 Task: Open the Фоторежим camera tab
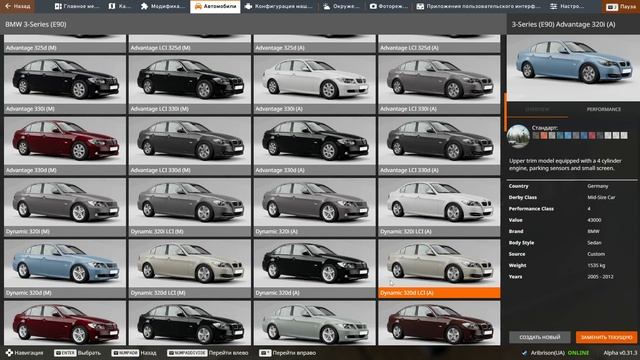(x=389, y=7)
